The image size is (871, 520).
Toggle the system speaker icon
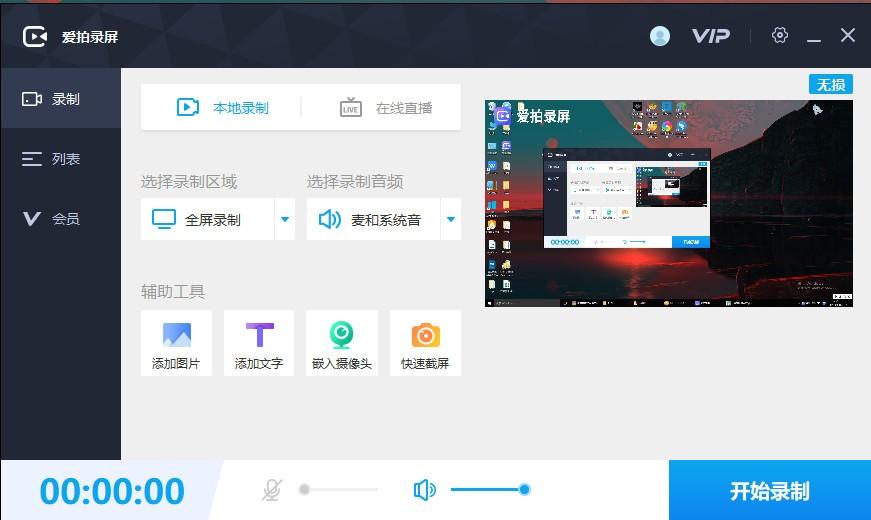424,489
